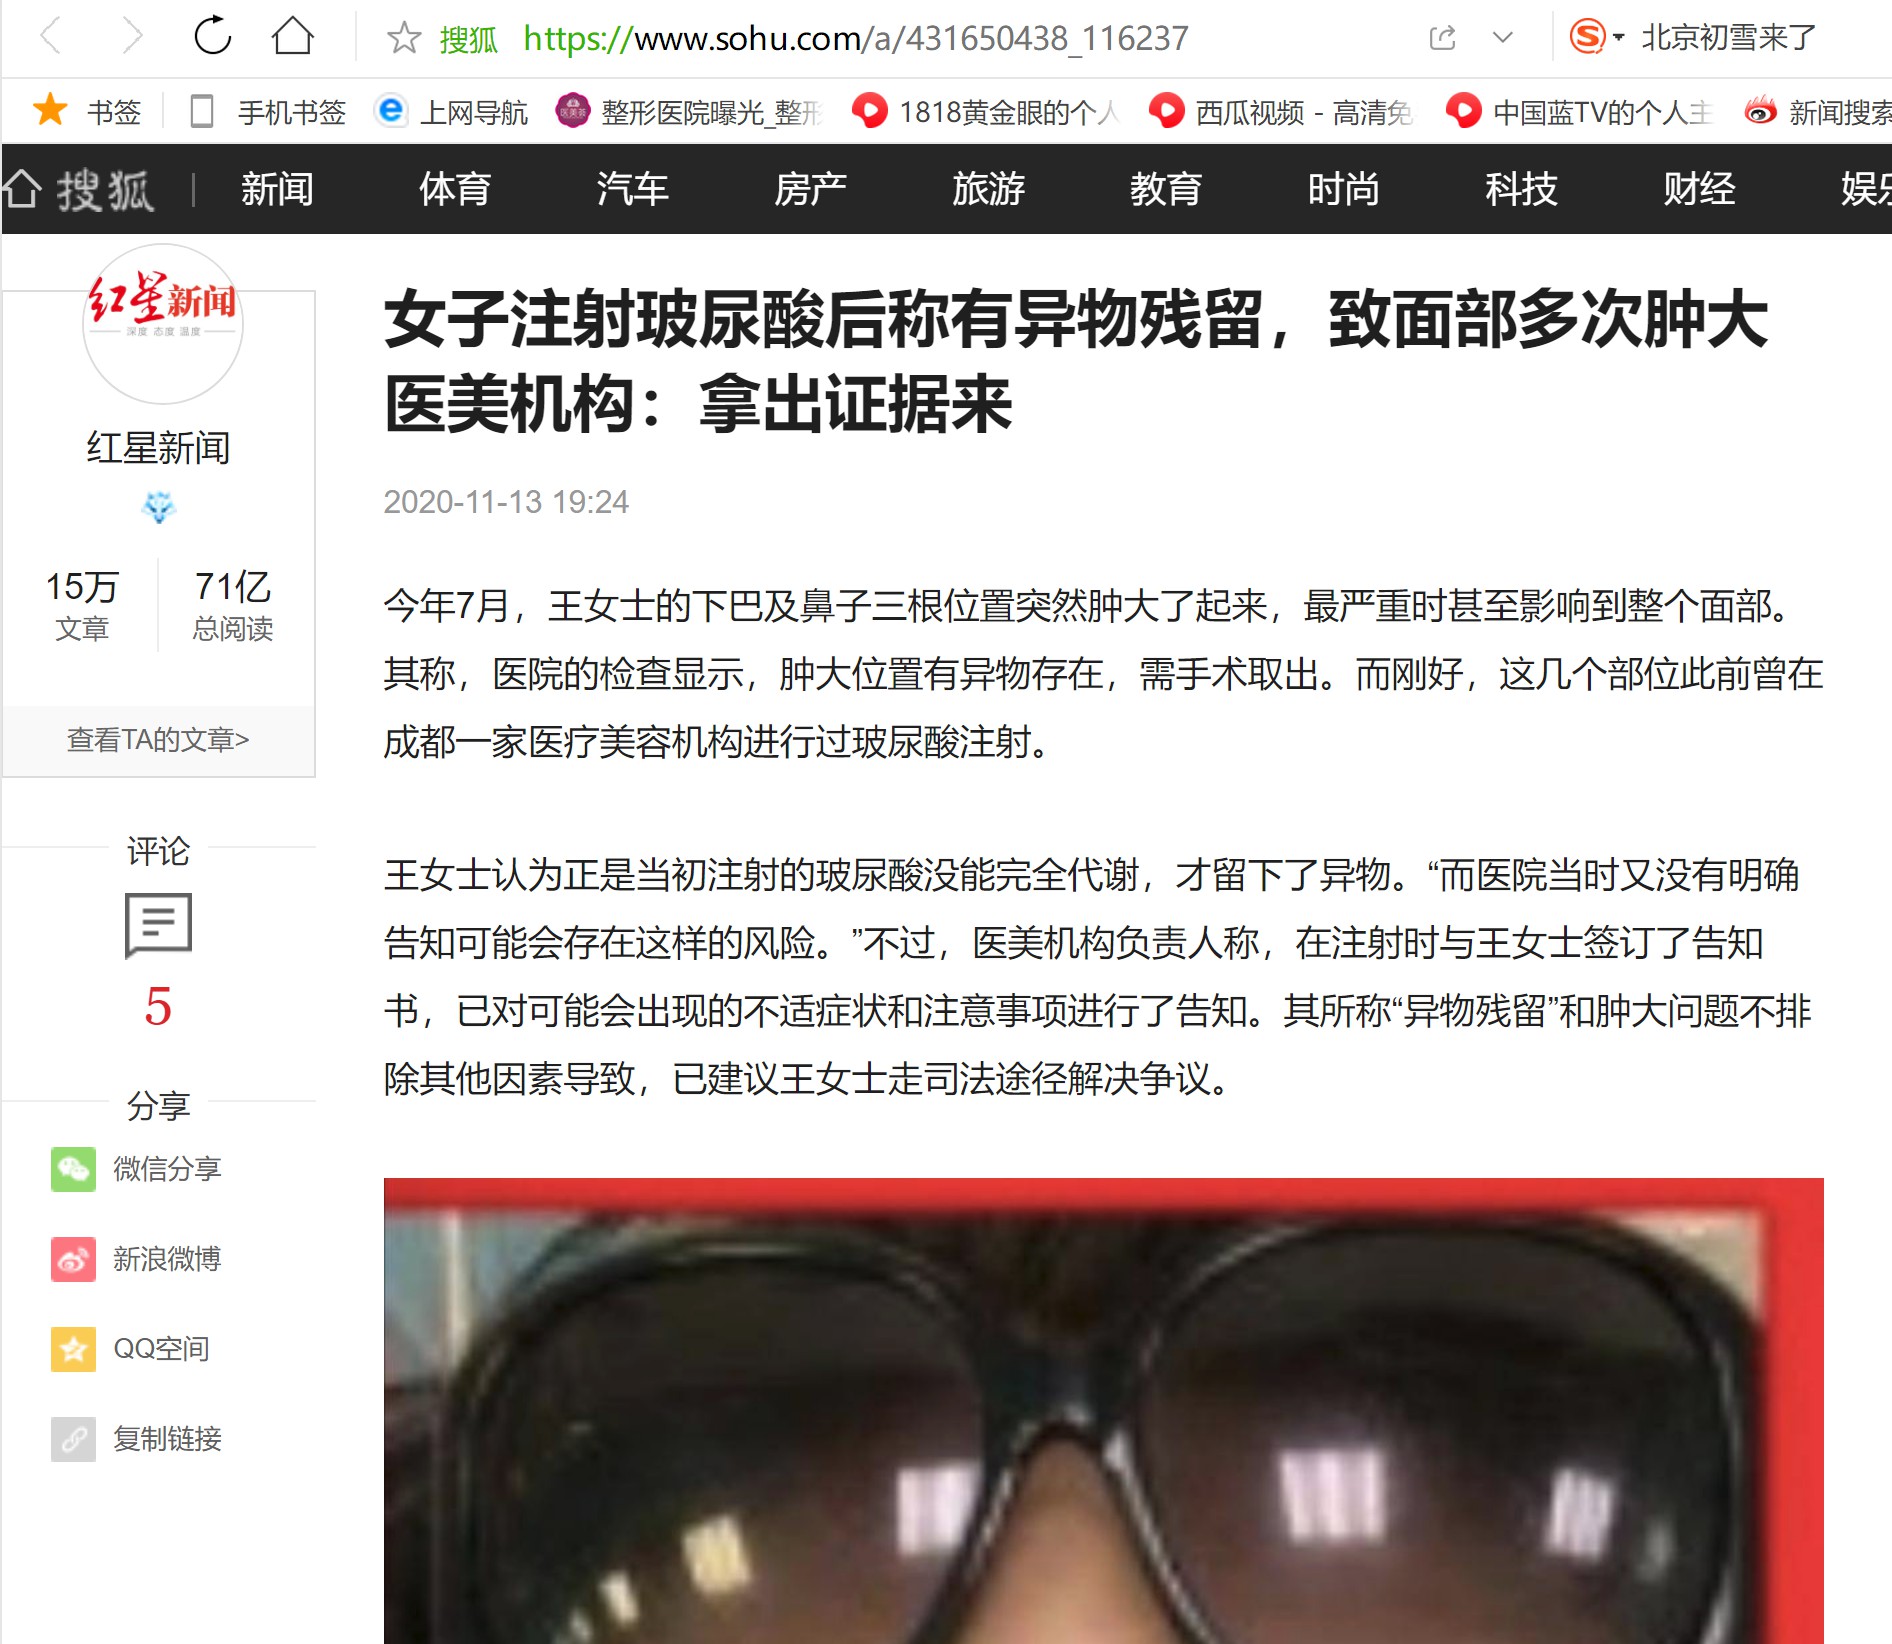Open the search engine selector arrow
Screen dimensions: 1892x1644
pyautogui.click(x=1619, y=38)
